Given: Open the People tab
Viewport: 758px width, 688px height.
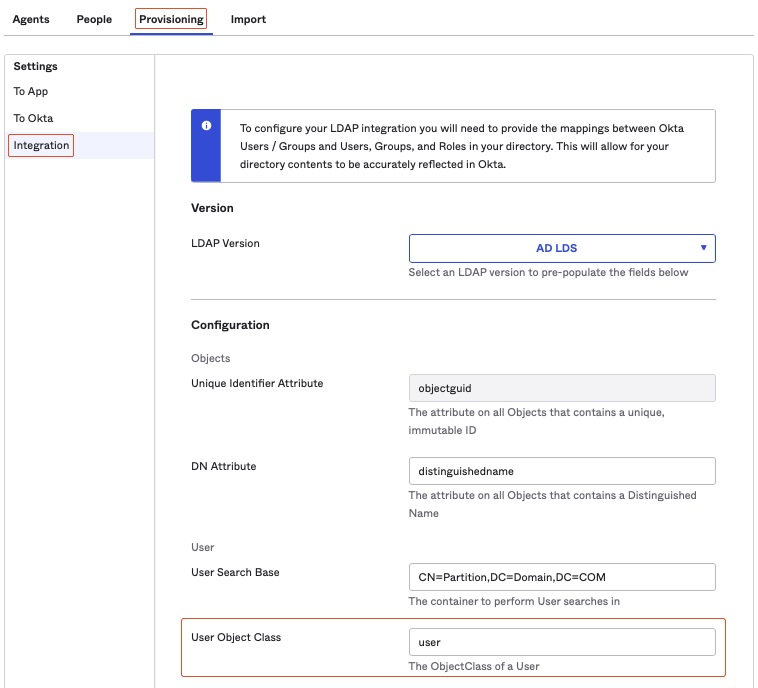Looking at the screenshot, I should click(x=94, y=19).
